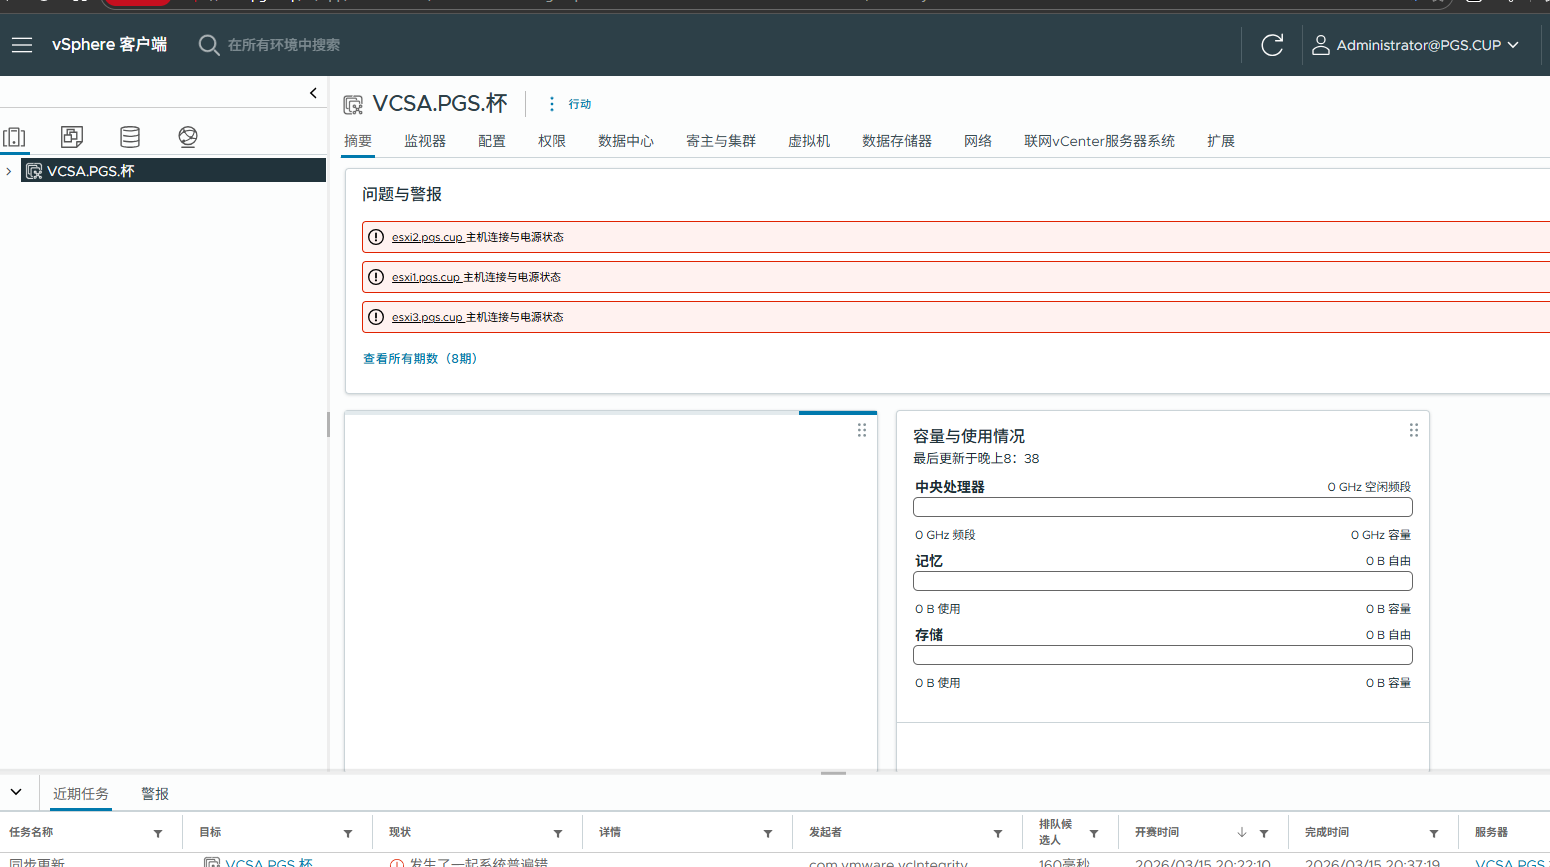Click the bottom panel resize handle
The width and height of the screenshot is (1550, 867).
coord(834,773)
